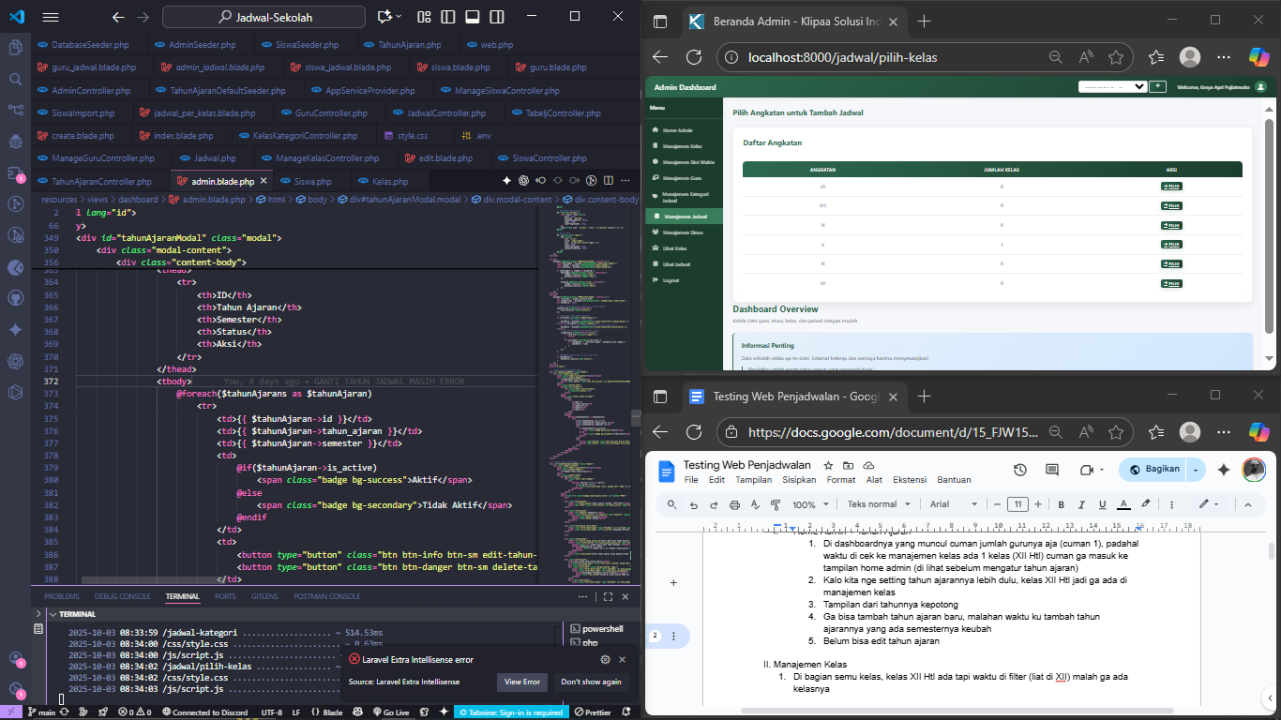Click the Google Docs print icon

pyautogui.click(x=735, y=505)
